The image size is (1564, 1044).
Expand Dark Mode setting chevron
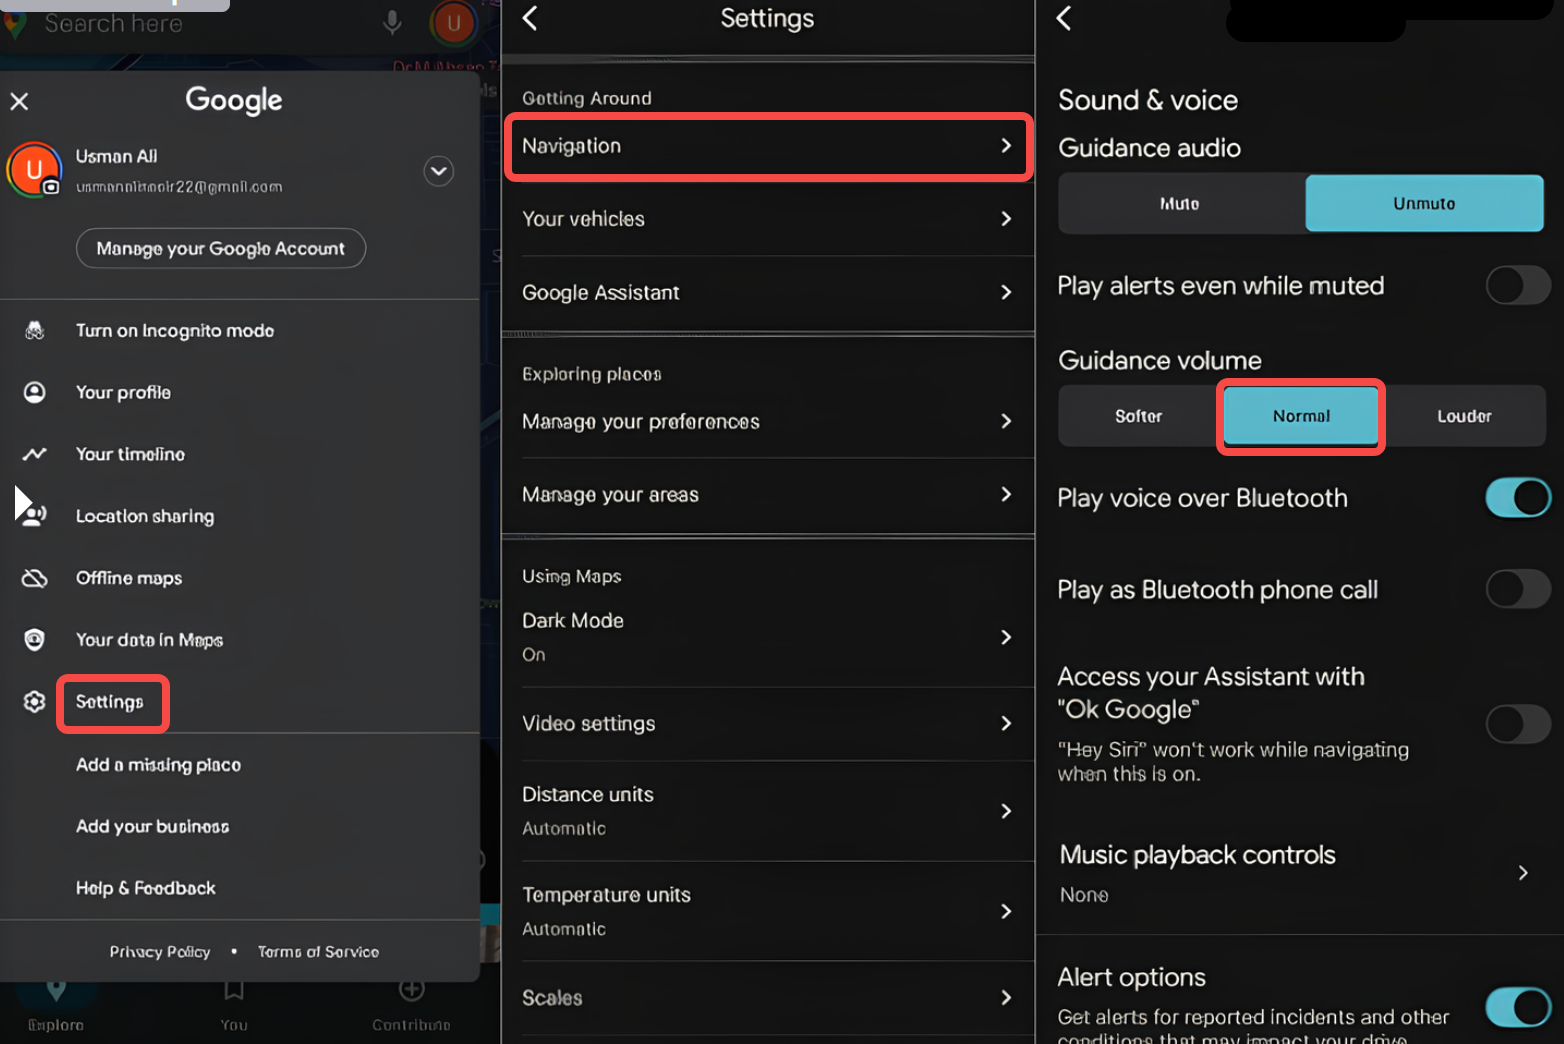1006,637
